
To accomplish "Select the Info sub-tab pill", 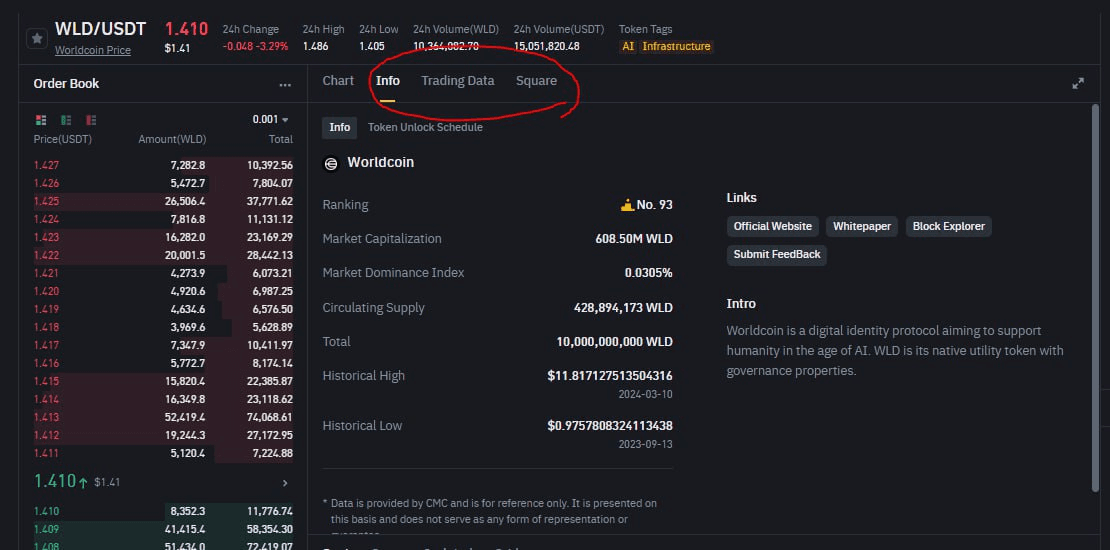I will 340,127.
